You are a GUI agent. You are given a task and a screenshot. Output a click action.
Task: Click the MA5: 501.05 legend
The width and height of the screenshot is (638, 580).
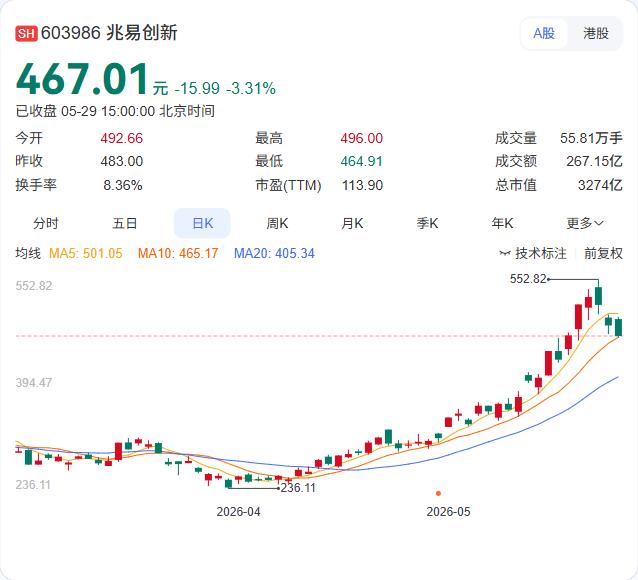(85, 254)
